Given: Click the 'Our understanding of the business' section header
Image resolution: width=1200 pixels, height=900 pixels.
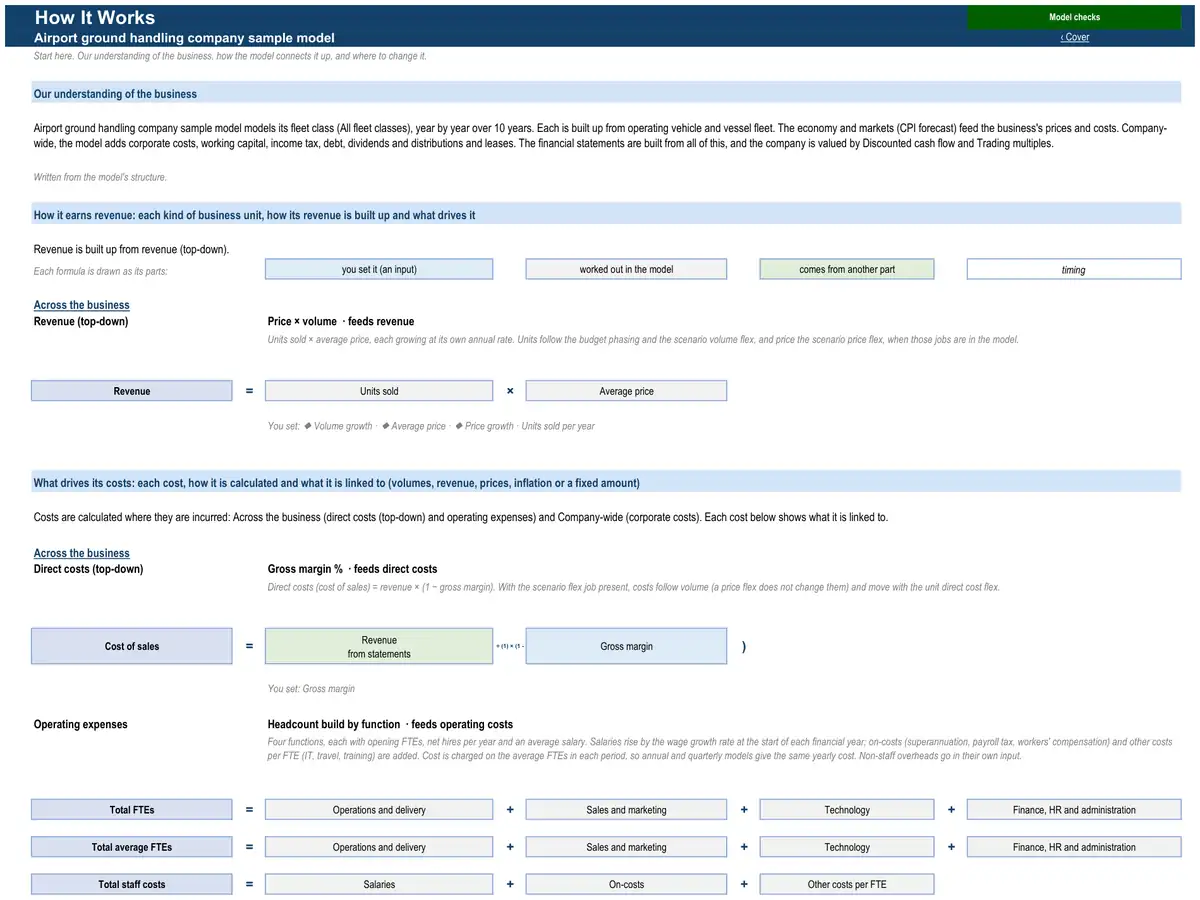Looking at the screenshot, I should pos(606,93).
